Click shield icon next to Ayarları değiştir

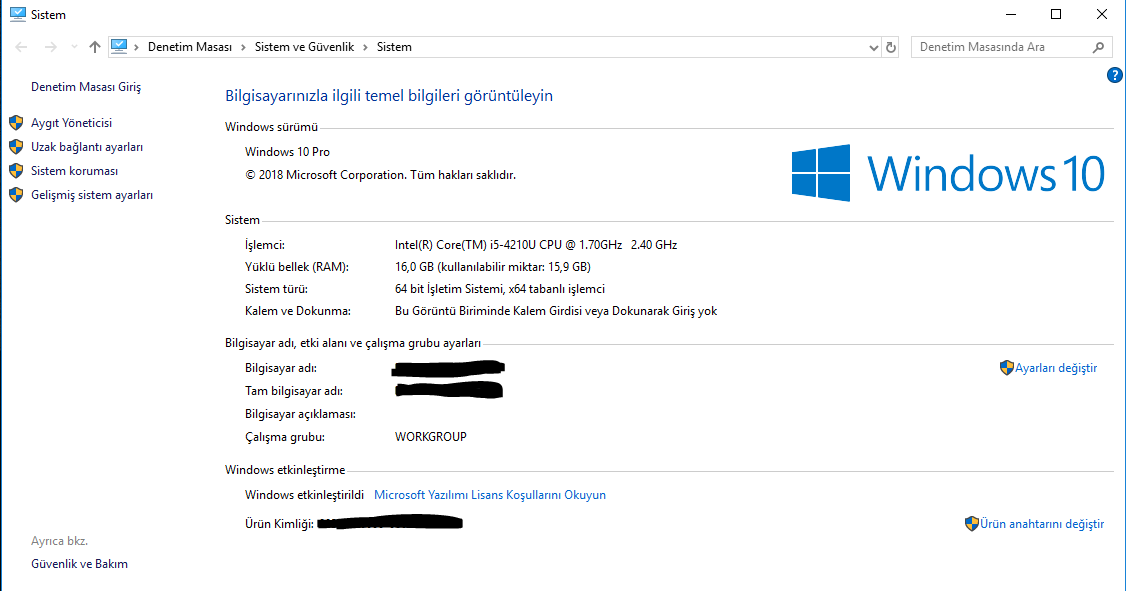1007,368
